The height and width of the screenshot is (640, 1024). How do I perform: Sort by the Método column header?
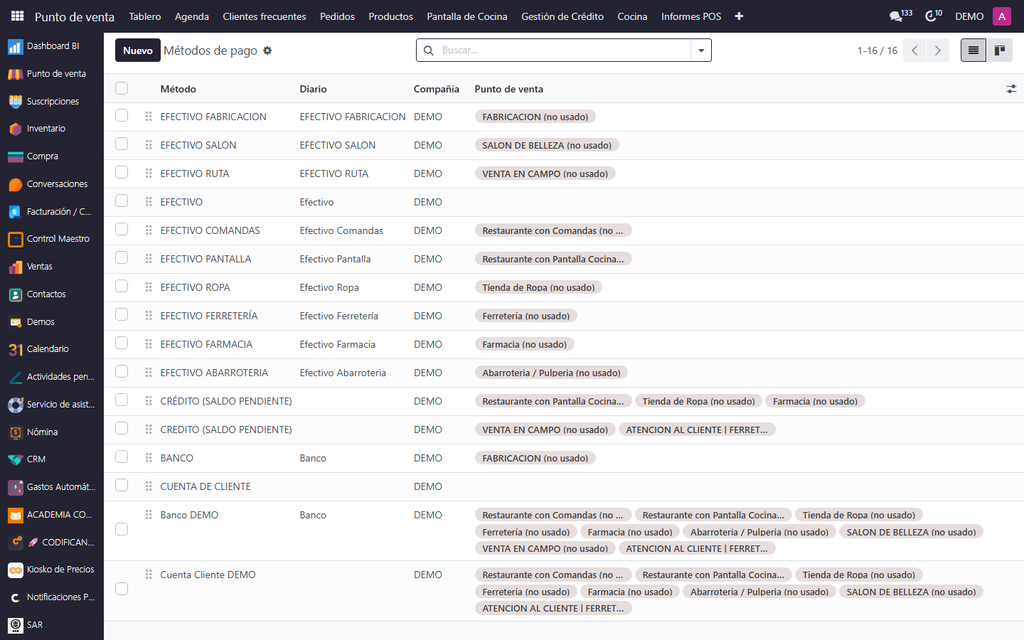point(178,89)
